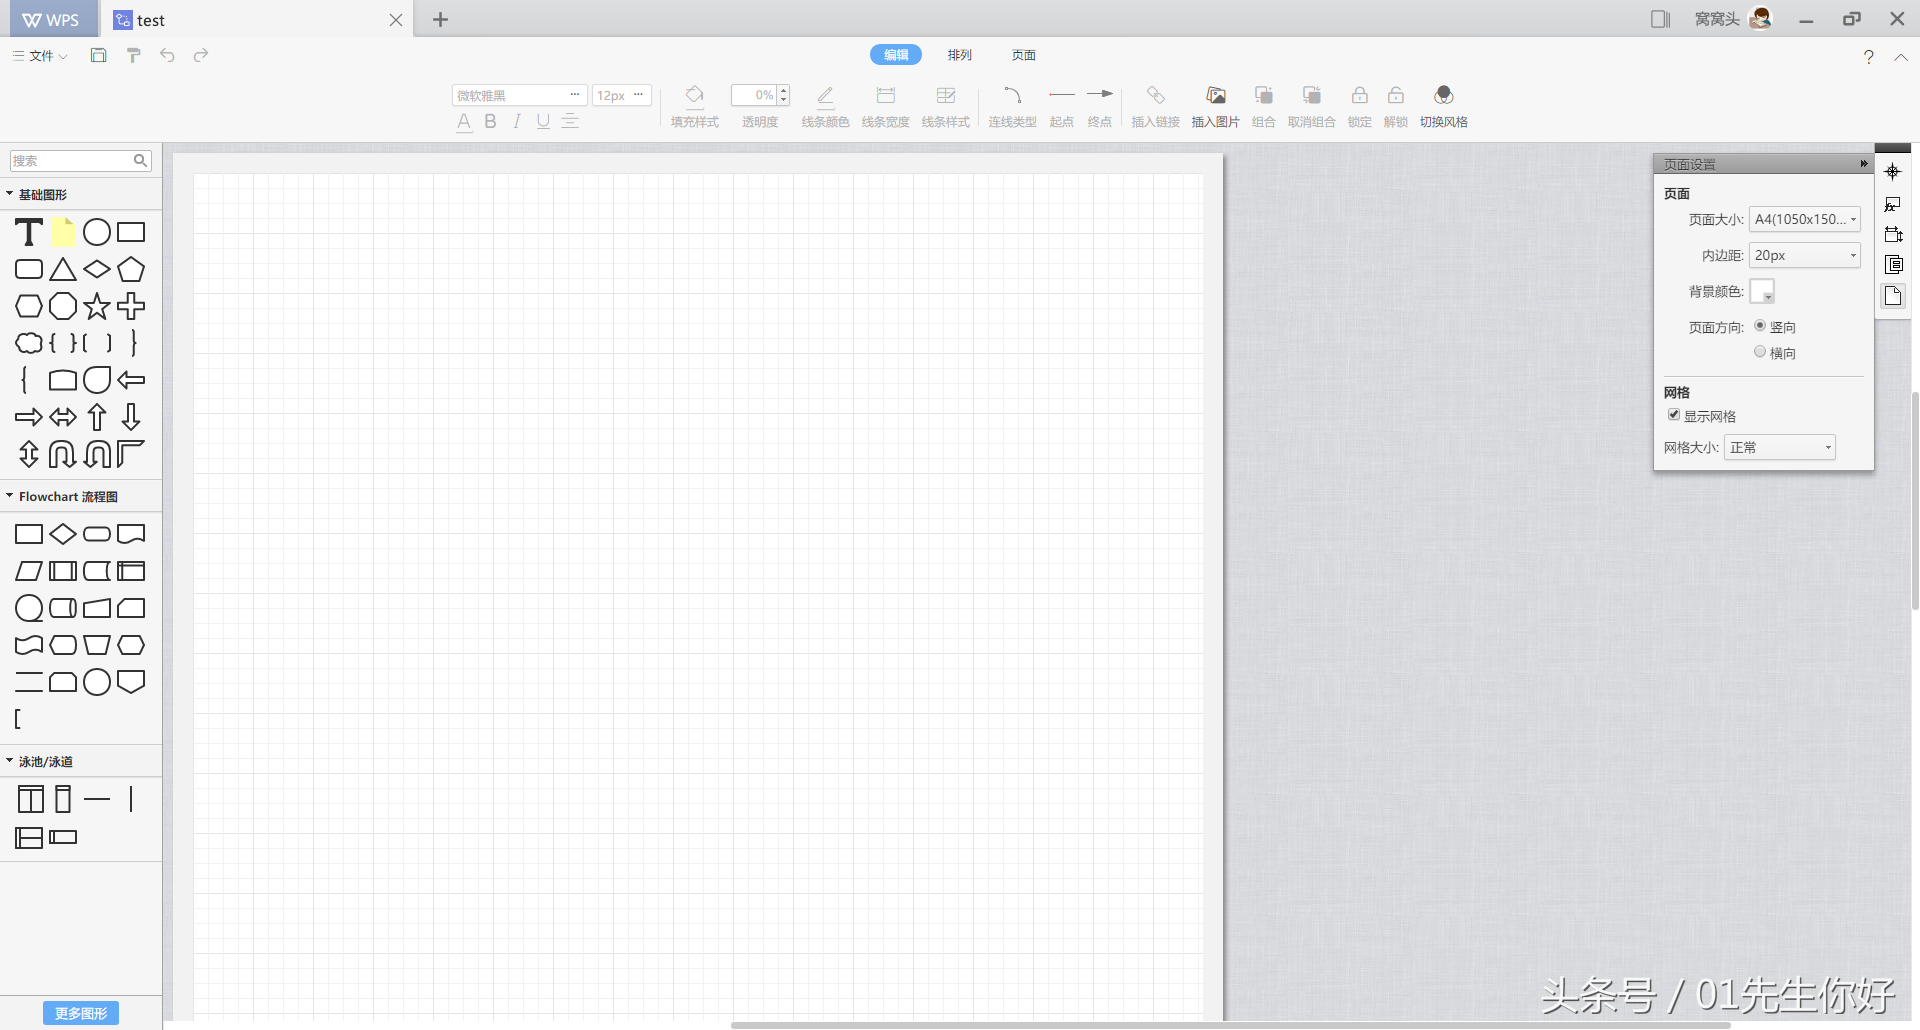This screenshot has width=1920, height=1030.
Task: Open the page size dropdown
Action: (1804, 219)
